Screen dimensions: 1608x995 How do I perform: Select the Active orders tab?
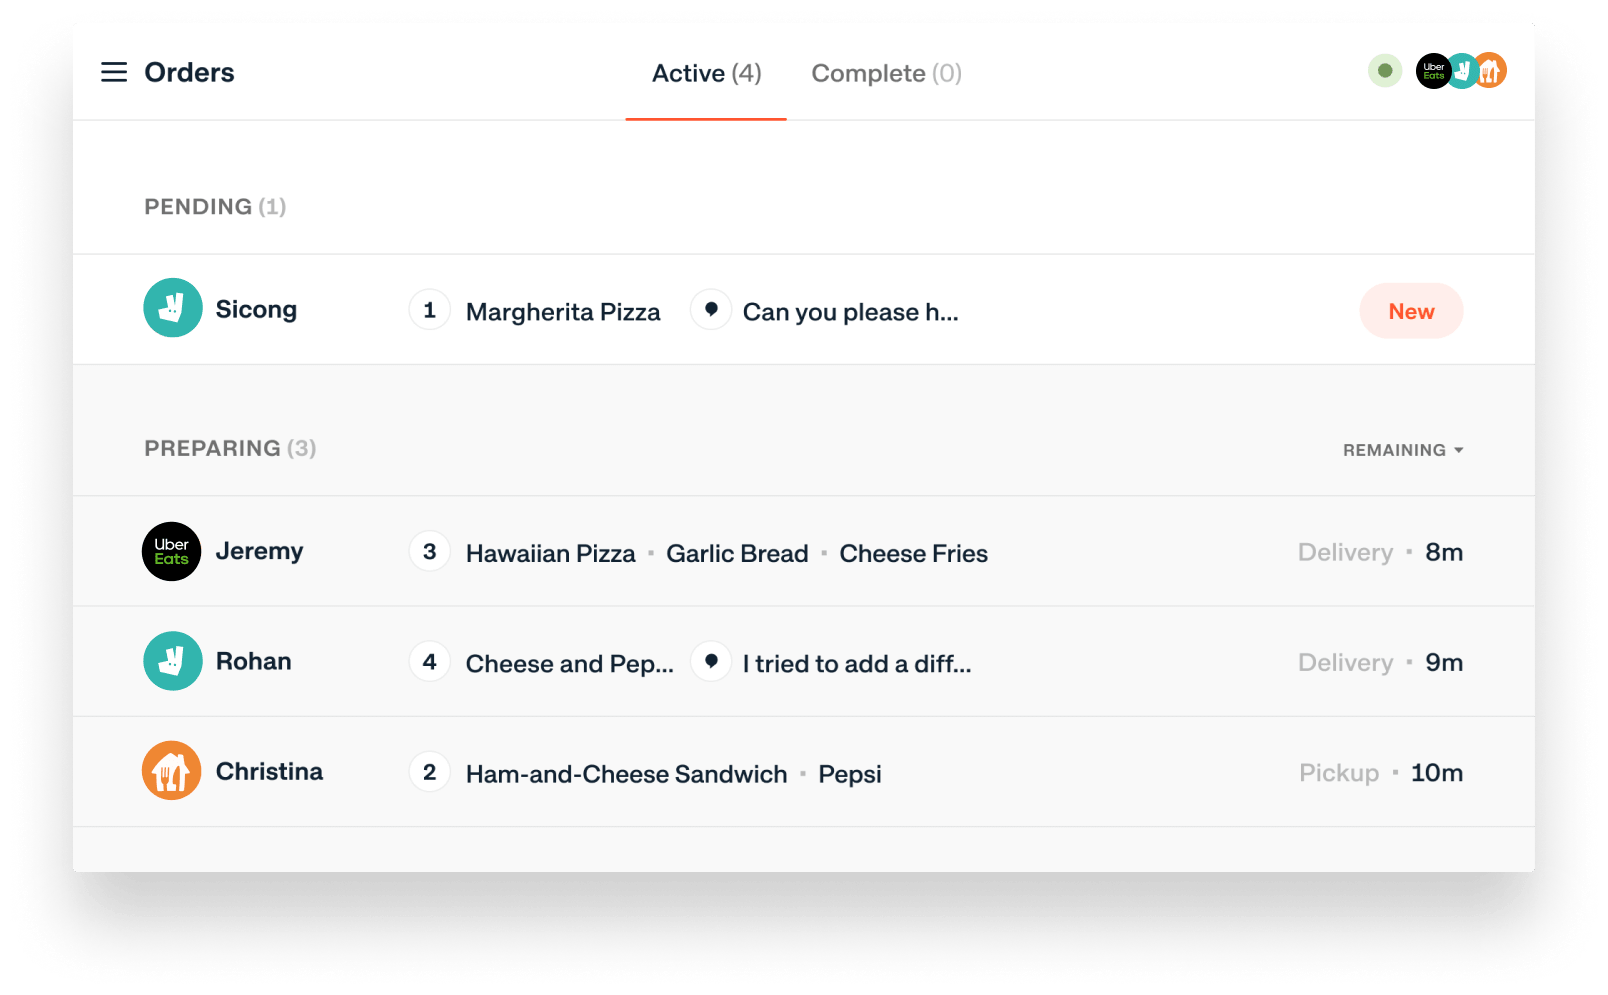pyautogui.click(x=706, y=73)
